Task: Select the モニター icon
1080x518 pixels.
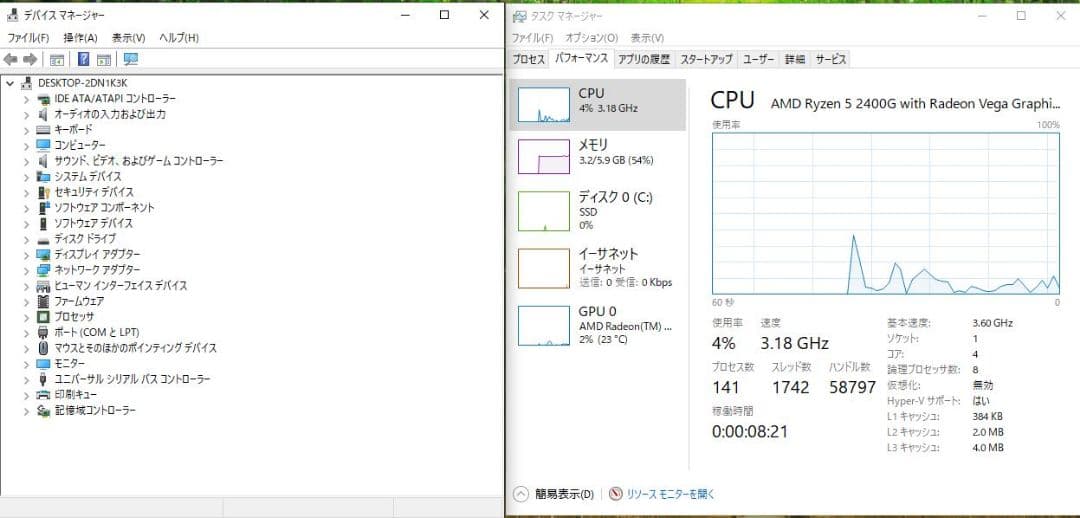Action: tap(43, 364)
